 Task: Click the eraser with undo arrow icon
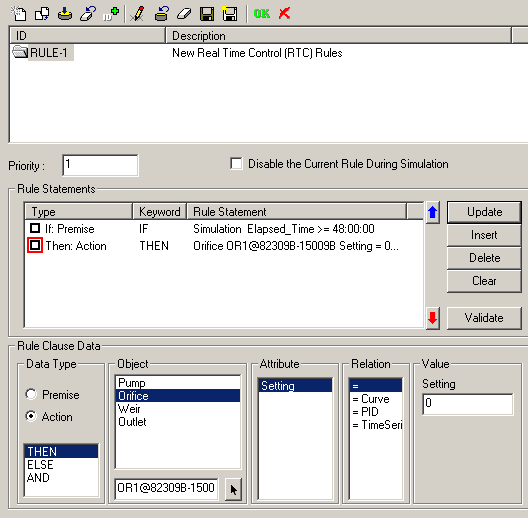88,14
